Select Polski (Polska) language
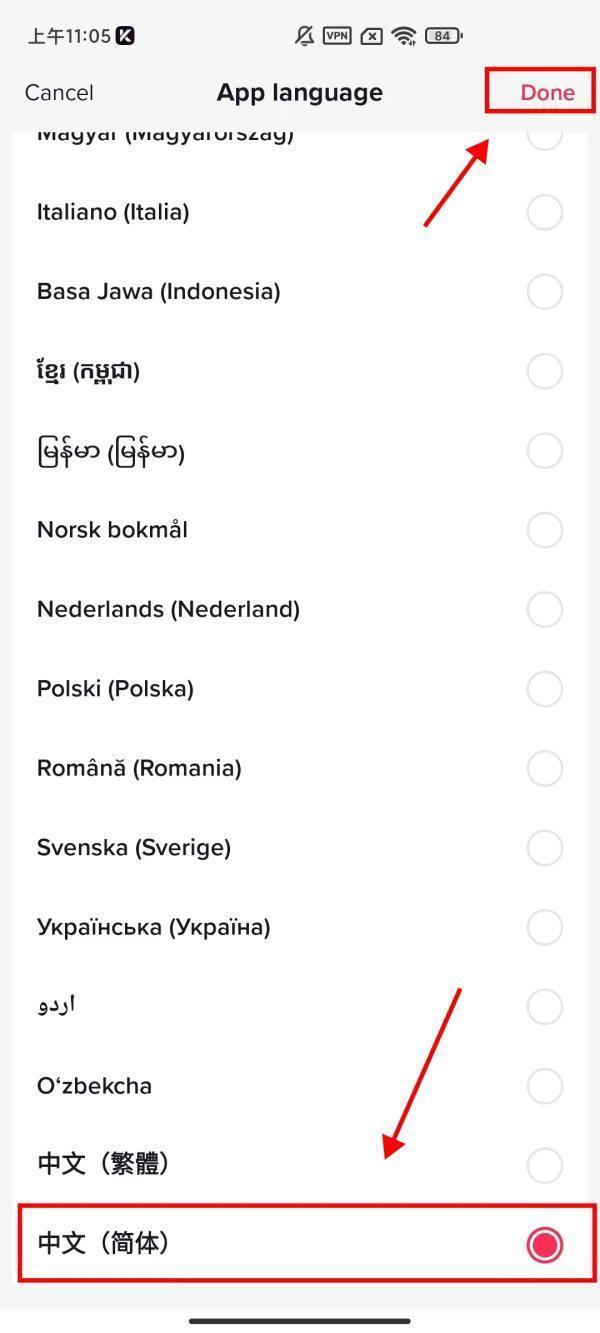600x1333 pixels. coord(300,688)
